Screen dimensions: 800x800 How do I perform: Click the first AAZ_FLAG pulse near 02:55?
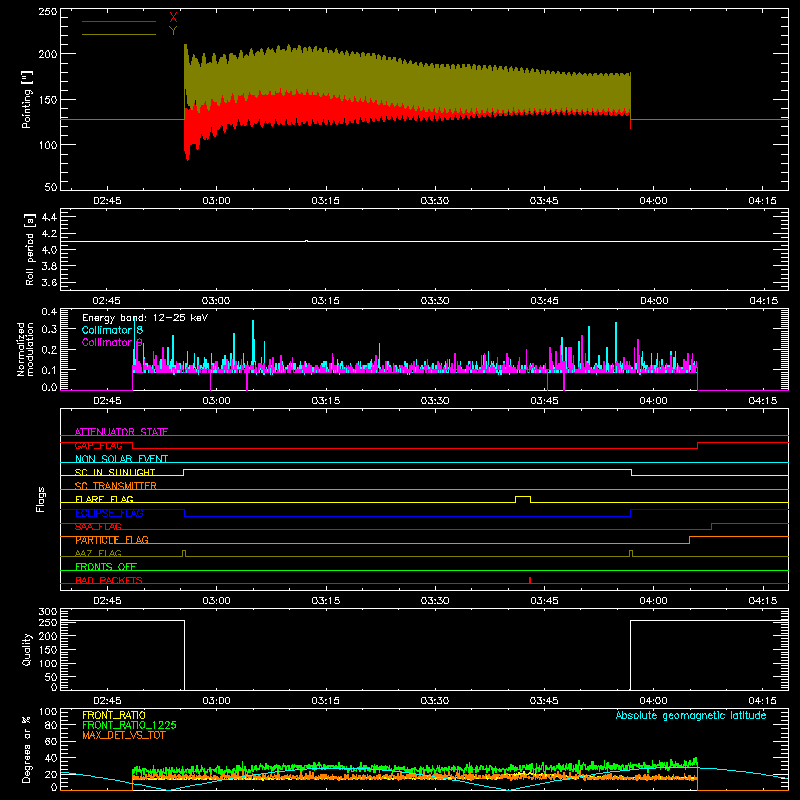pos(184,553)
